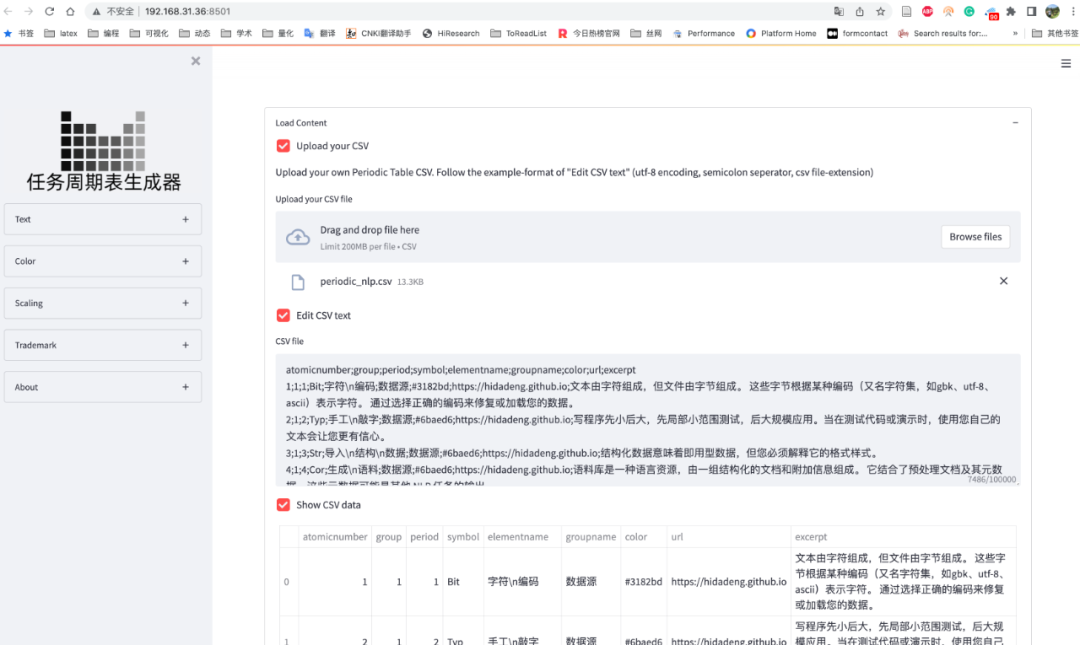Click the #3182bd color cell

point(643,582)
